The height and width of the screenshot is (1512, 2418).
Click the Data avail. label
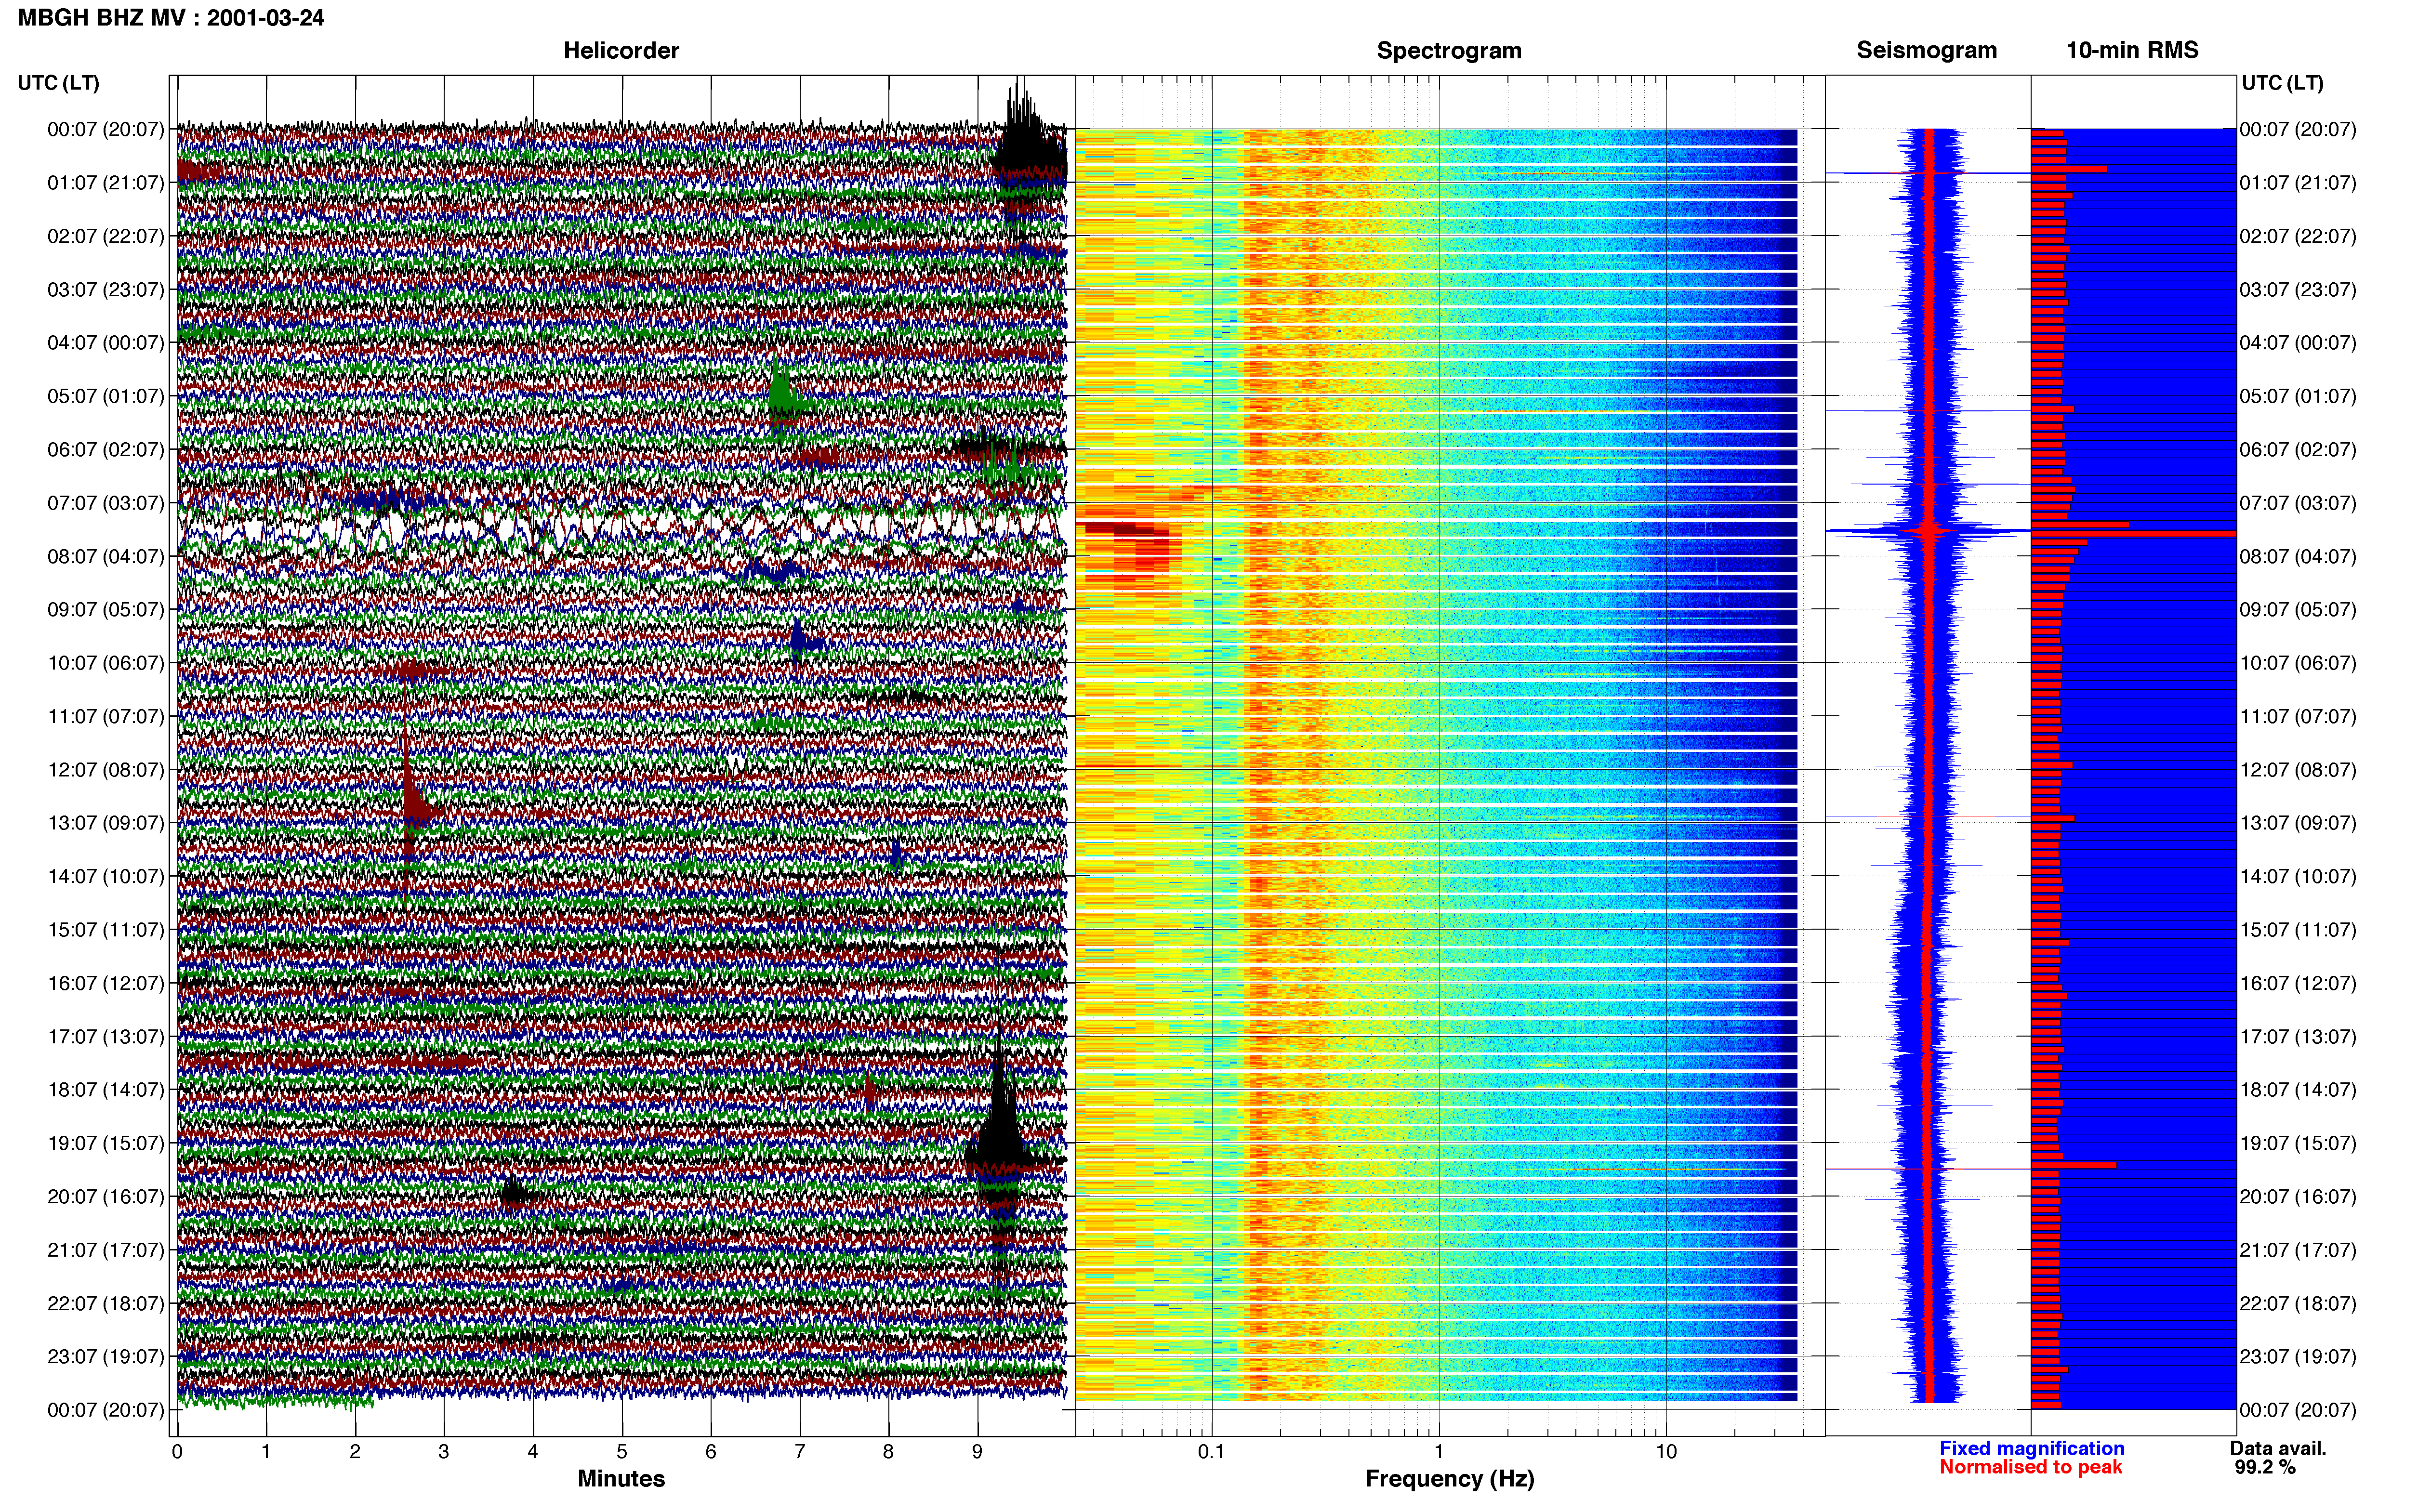click(2278, 1448)
